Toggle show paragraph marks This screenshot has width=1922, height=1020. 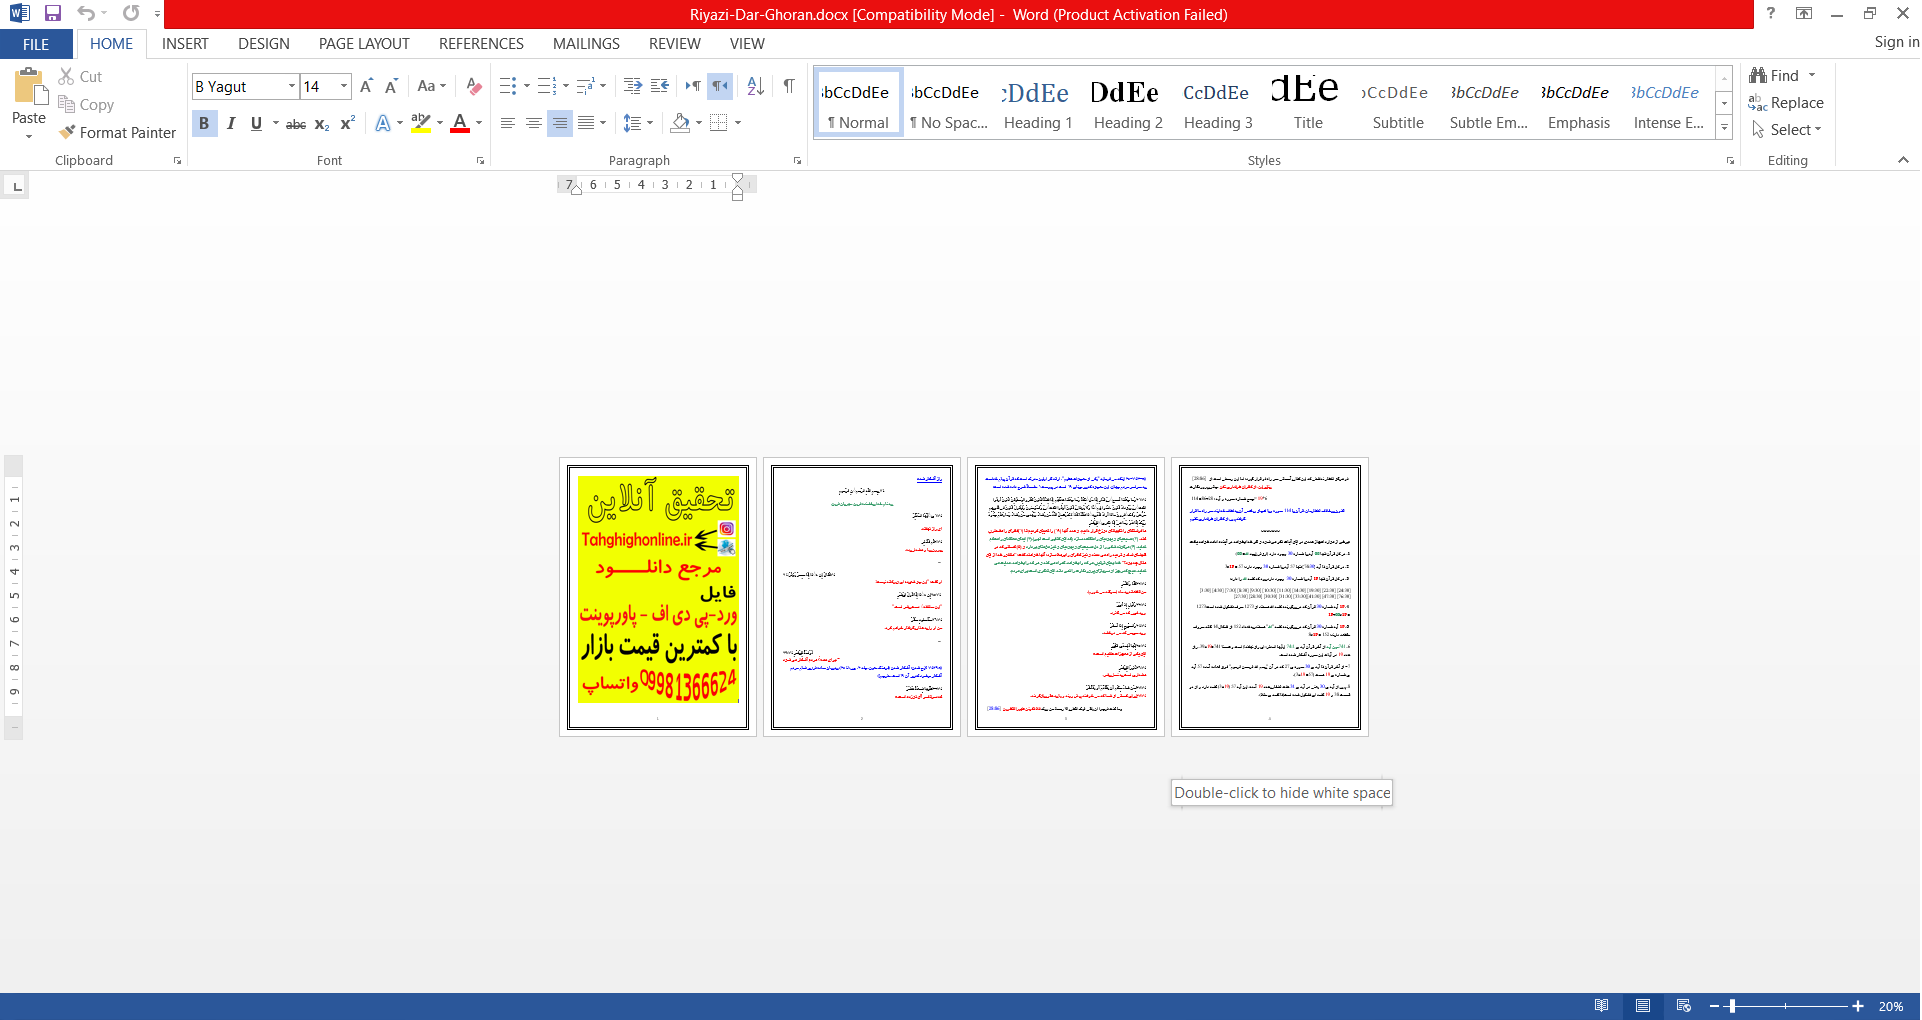tap(789, 86)
